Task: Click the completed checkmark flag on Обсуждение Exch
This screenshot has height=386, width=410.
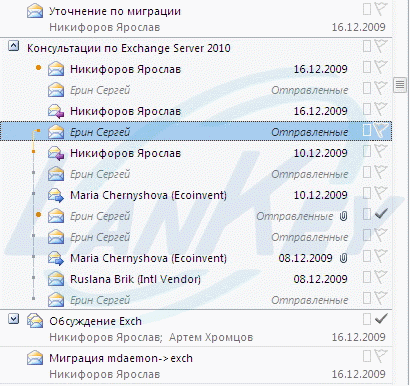Action: click(x=381, y=319)
